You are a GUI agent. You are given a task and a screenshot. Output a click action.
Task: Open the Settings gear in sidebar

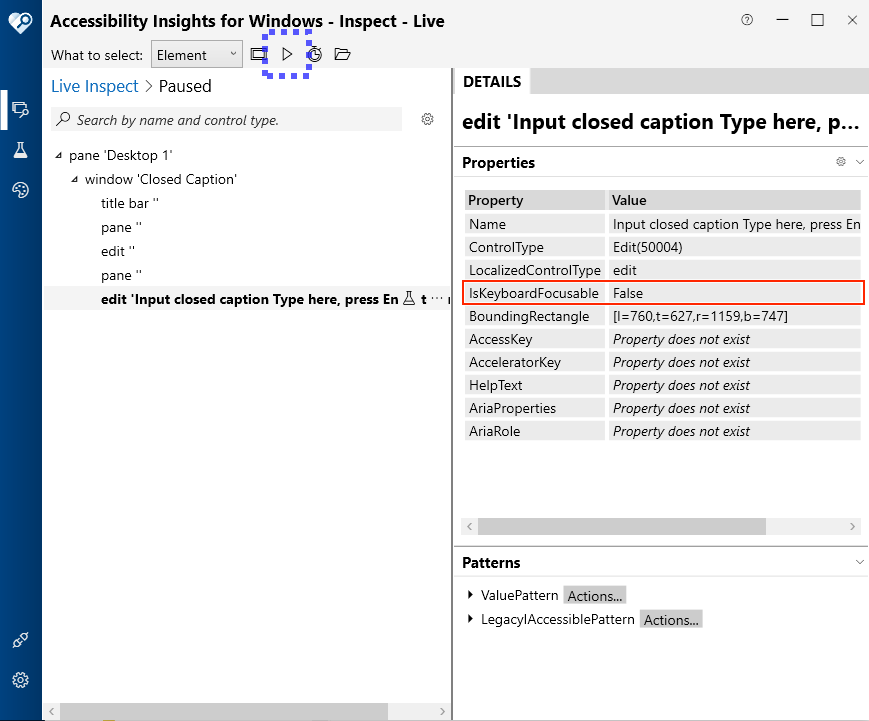point(21,680)
